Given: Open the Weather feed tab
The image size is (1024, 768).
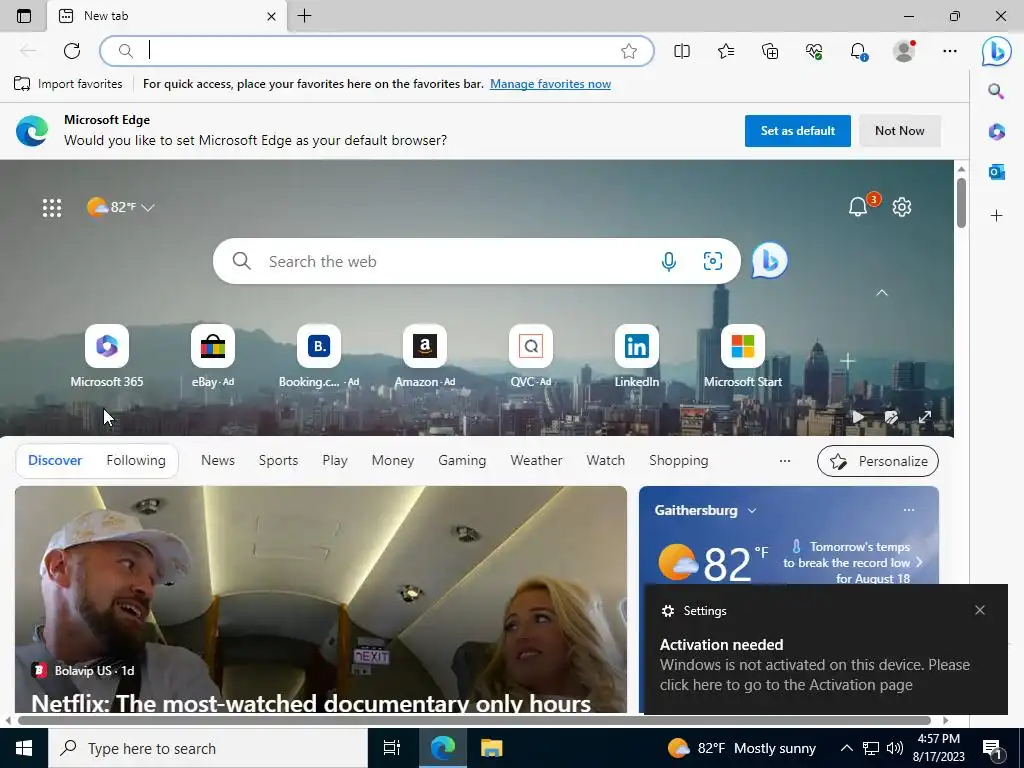Looking at the screenshot, I should 536,460.
